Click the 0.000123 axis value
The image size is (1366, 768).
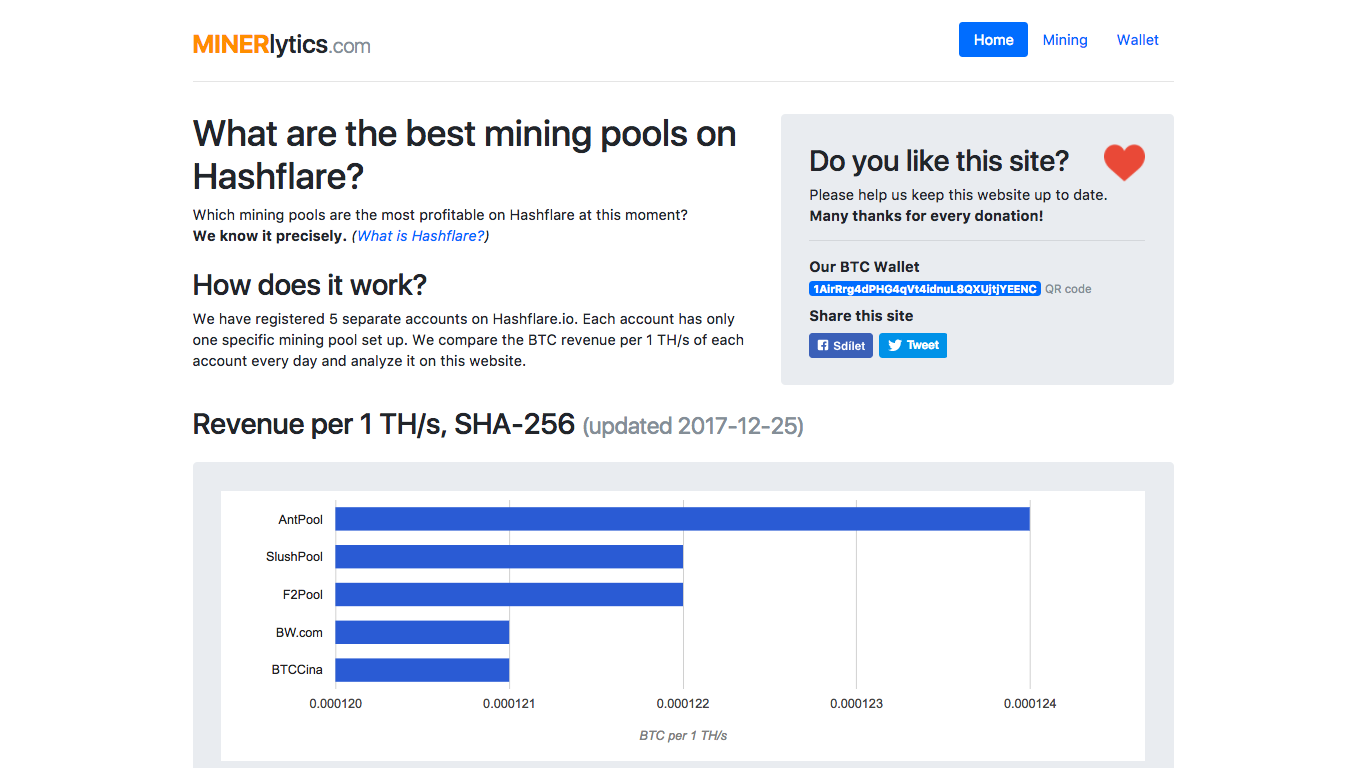[856, 704]
